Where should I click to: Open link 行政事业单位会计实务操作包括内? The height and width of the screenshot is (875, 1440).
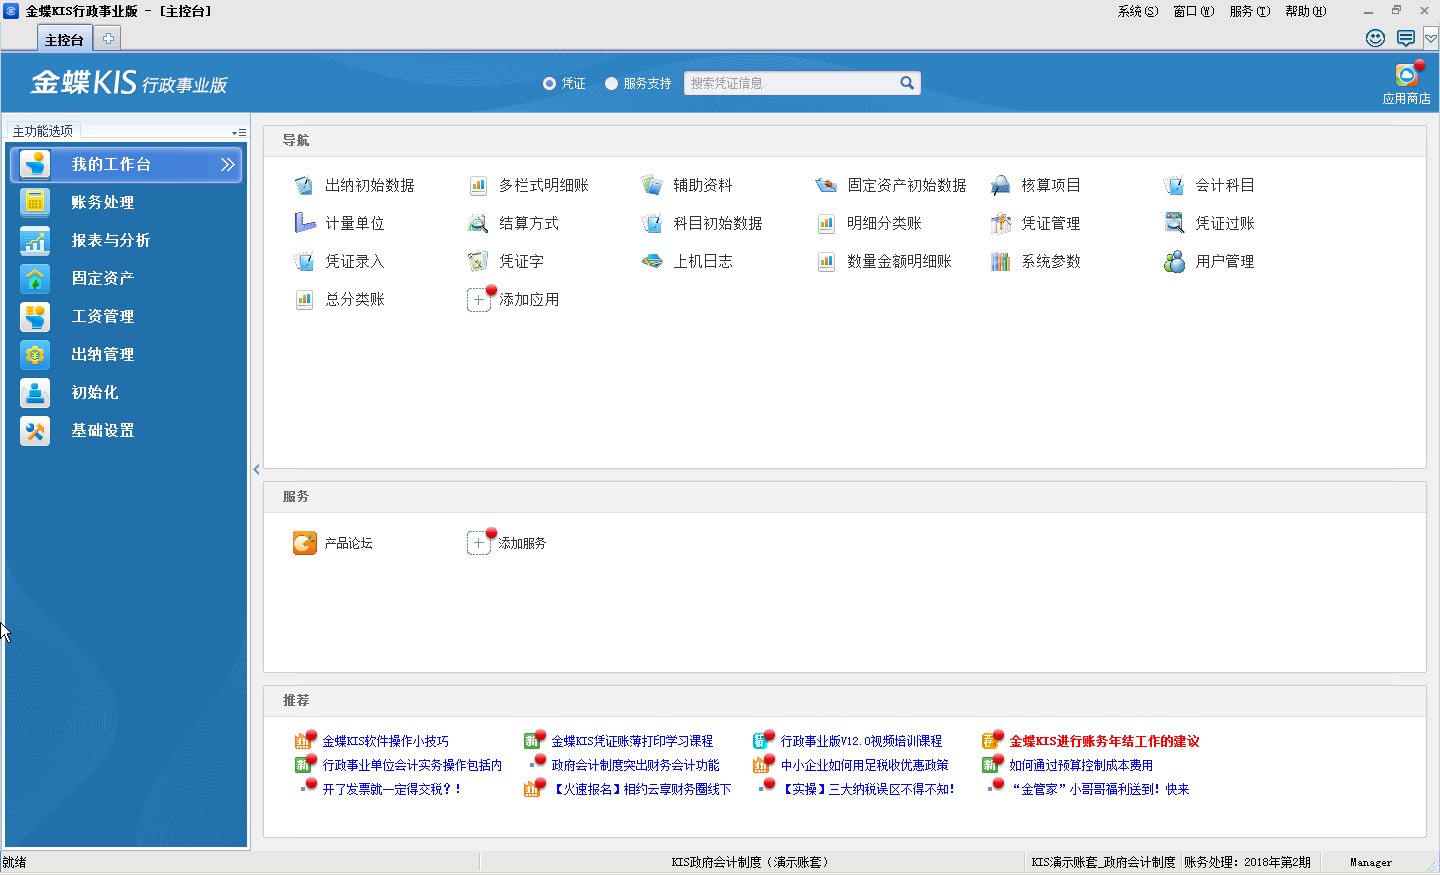click(412, 765)
